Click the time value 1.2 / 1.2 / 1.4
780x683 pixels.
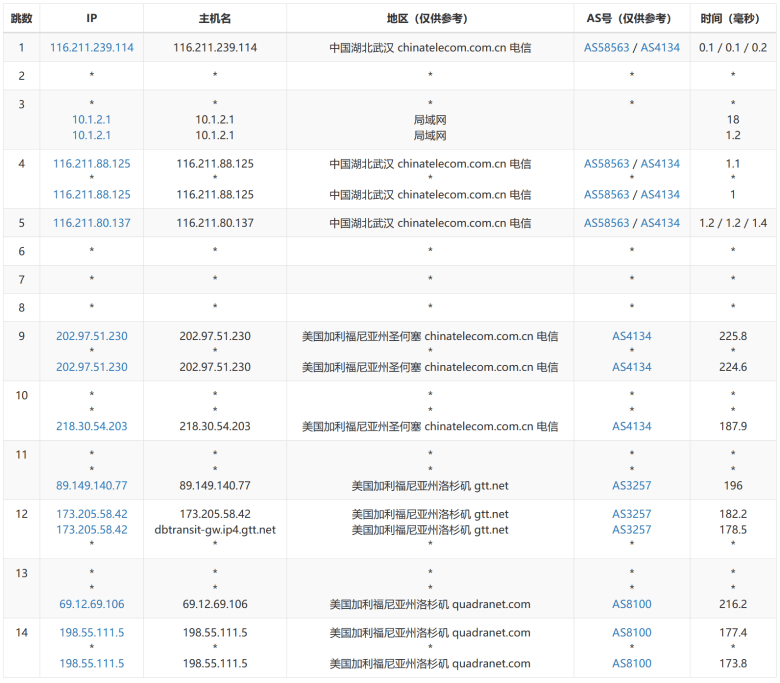[x=733, y=223]
